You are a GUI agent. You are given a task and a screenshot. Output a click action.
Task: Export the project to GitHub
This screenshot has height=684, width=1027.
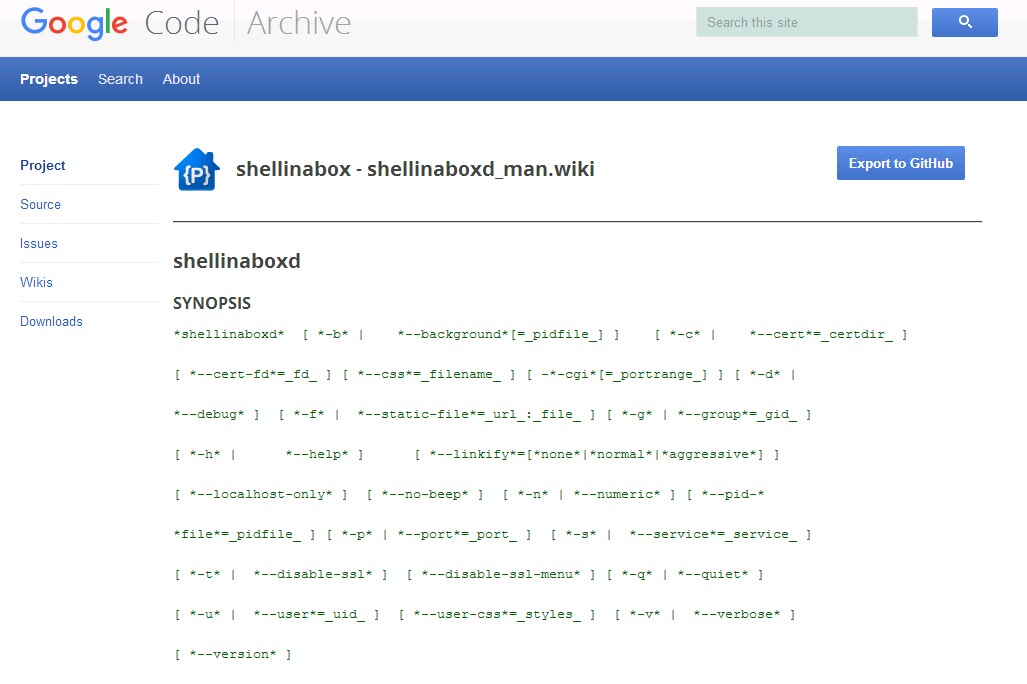point(901,163)
